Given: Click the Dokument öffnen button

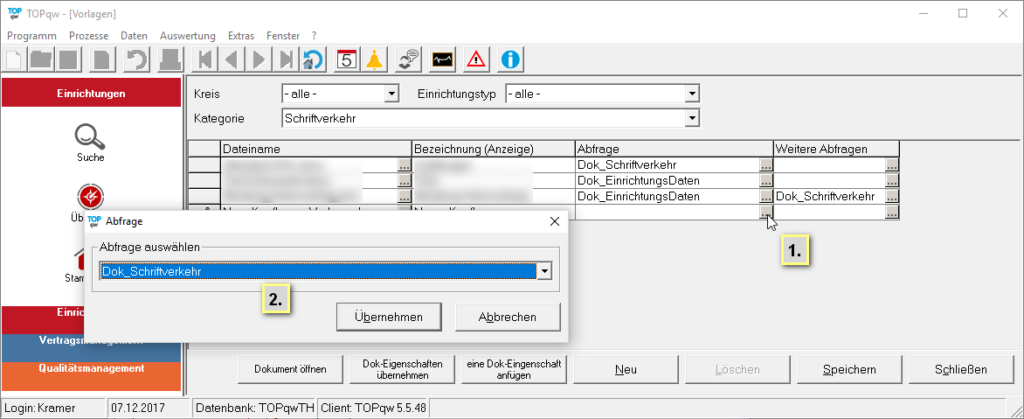Looking at the screenshot, I should pos(290,369).
